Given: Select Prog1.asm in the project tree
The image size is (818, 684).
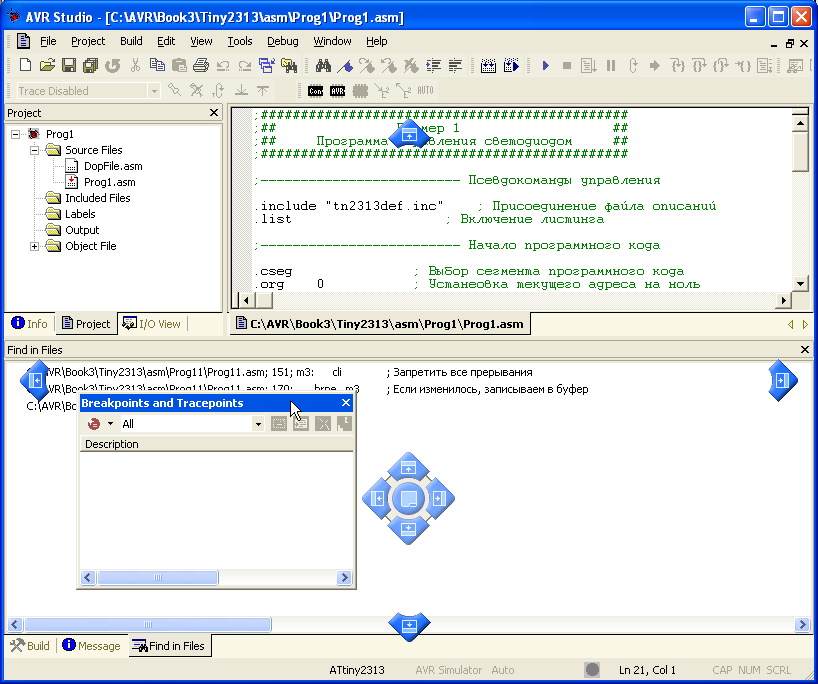Looking at the screenshot, I should pos(110,182).
